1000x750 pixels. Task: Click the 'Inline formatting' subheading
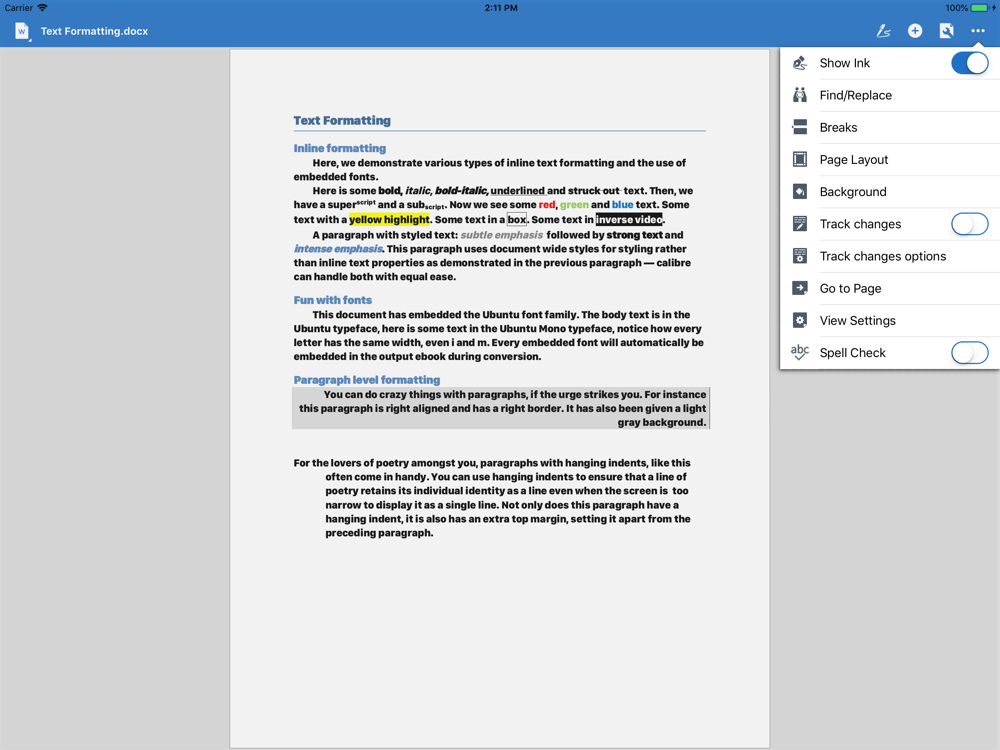point(339,148)
